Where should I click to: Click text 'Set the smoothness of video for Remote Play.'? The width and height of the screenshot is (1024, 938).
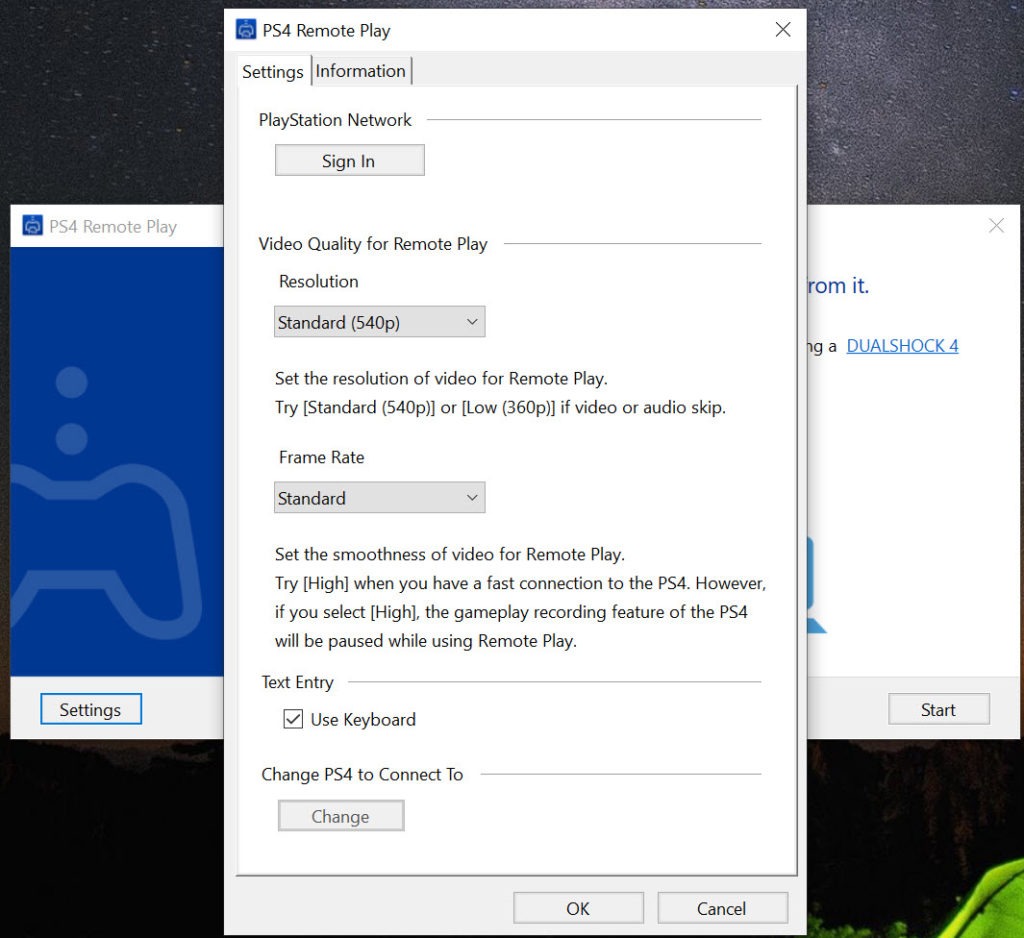tap(450, 555)
